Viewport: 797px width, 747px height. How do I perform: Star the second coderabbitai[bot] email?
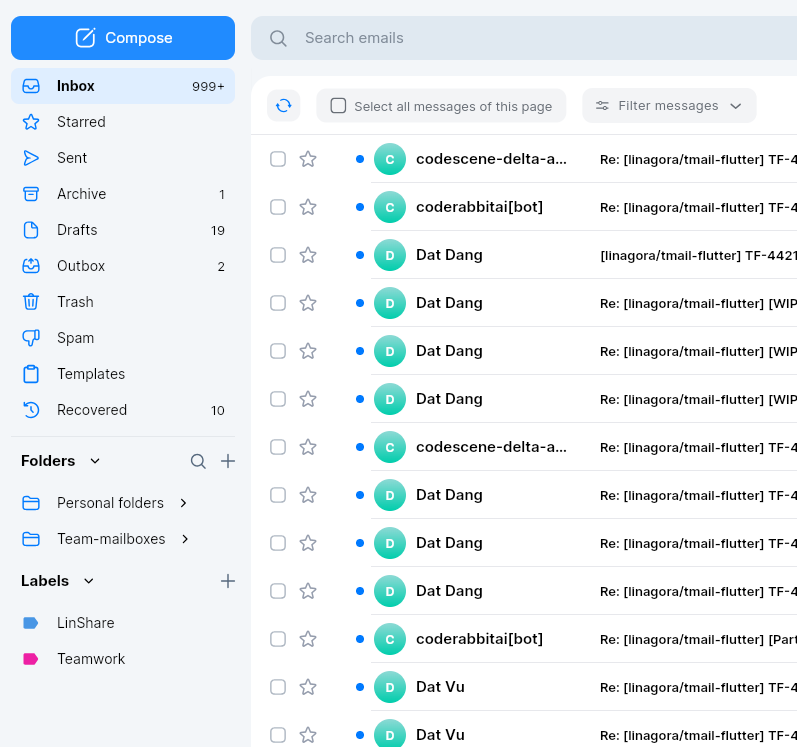click(x=308, y=639)
